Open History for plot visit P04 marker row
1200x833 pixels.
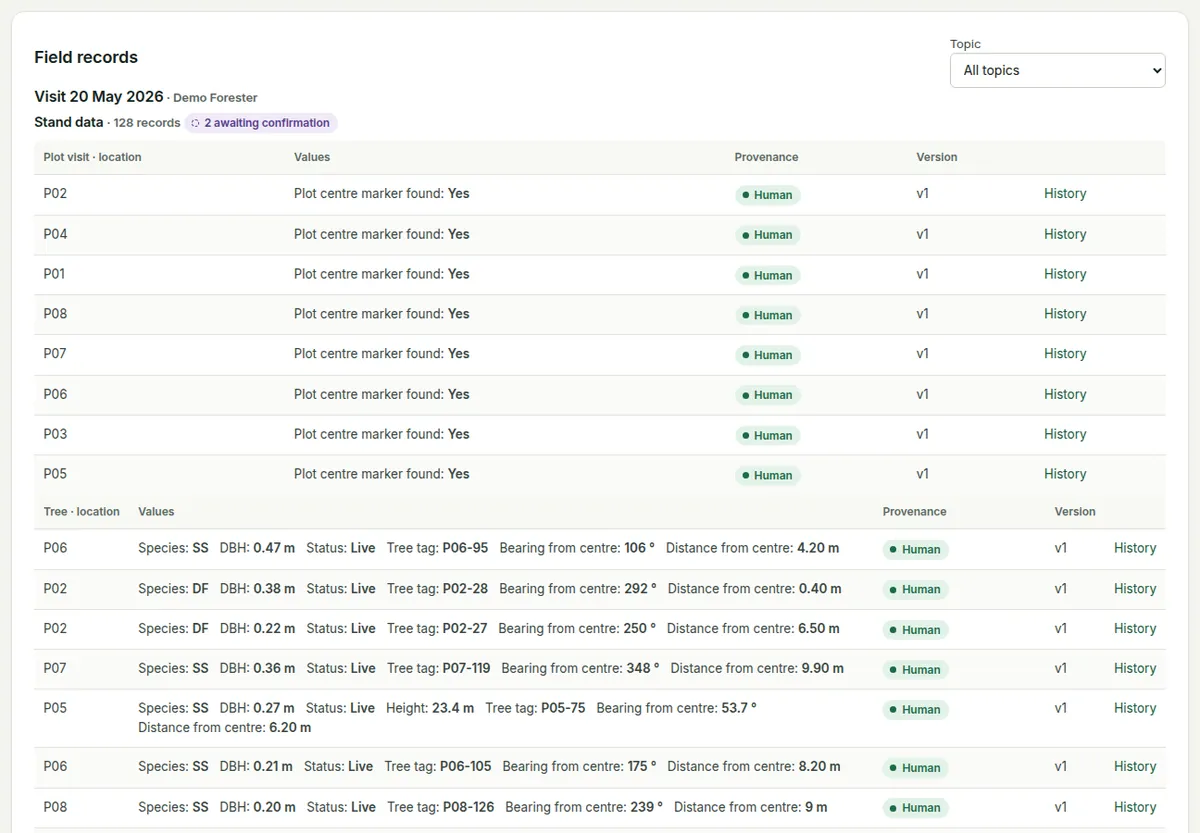point(1065,234)
